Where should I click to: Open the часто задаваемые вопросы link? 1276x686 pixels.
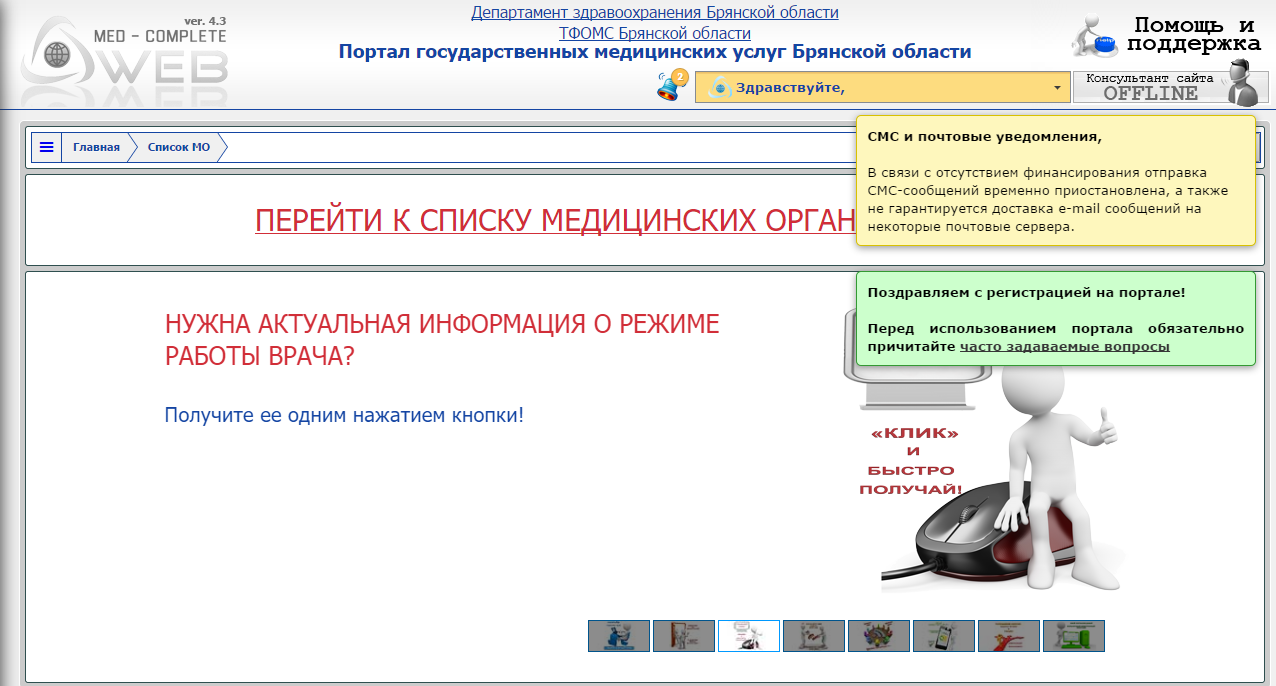coord(1064,347)
